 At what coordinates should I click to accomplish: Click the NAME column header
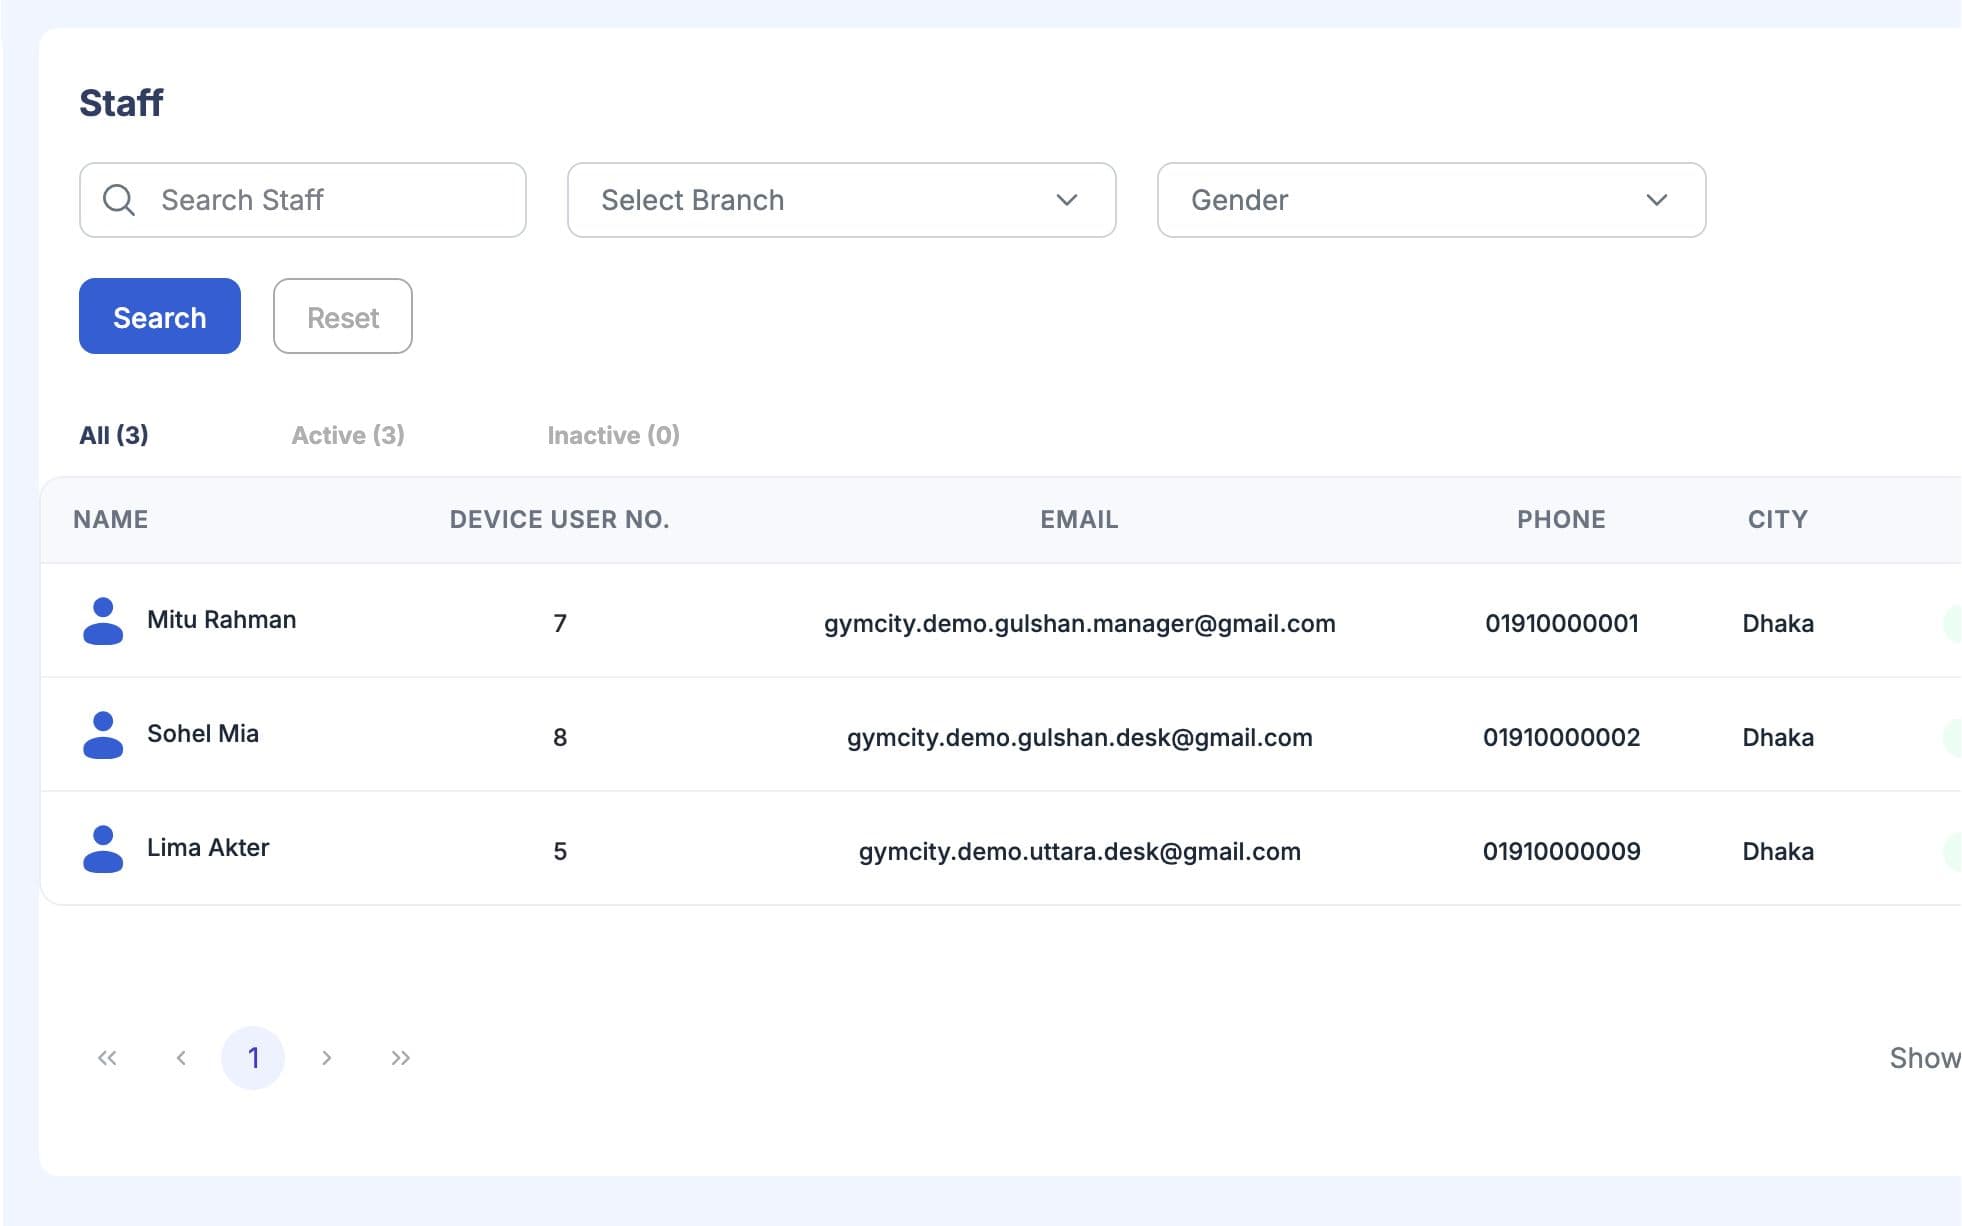[x=111, y=519]
